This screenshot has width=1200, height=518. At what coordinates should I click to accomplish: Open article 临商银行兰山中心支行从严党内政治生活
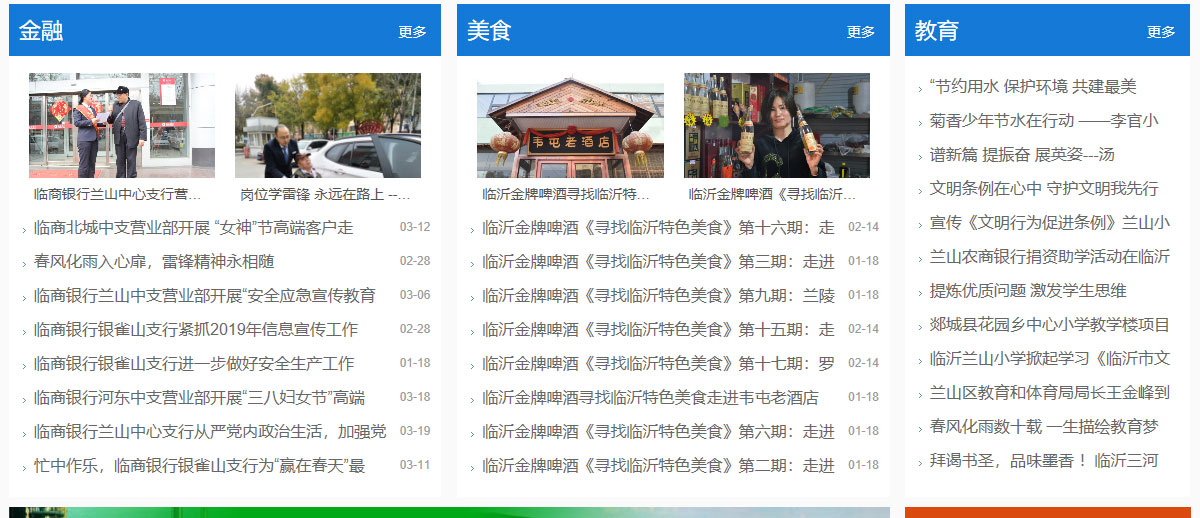210,432
